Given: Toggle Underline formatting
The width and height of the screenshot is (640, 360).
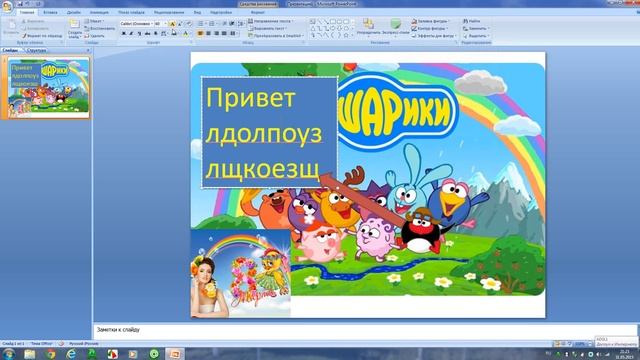Looking at the screenshot, I should (x=139, y=33).
